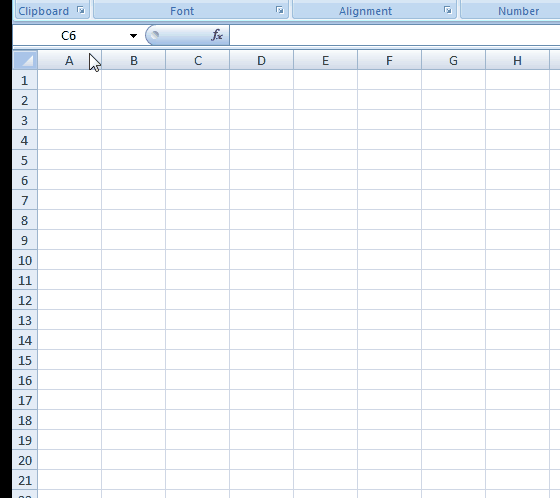560x498 pixels.
Task: Click cell A1
Action: coord(69,80)
